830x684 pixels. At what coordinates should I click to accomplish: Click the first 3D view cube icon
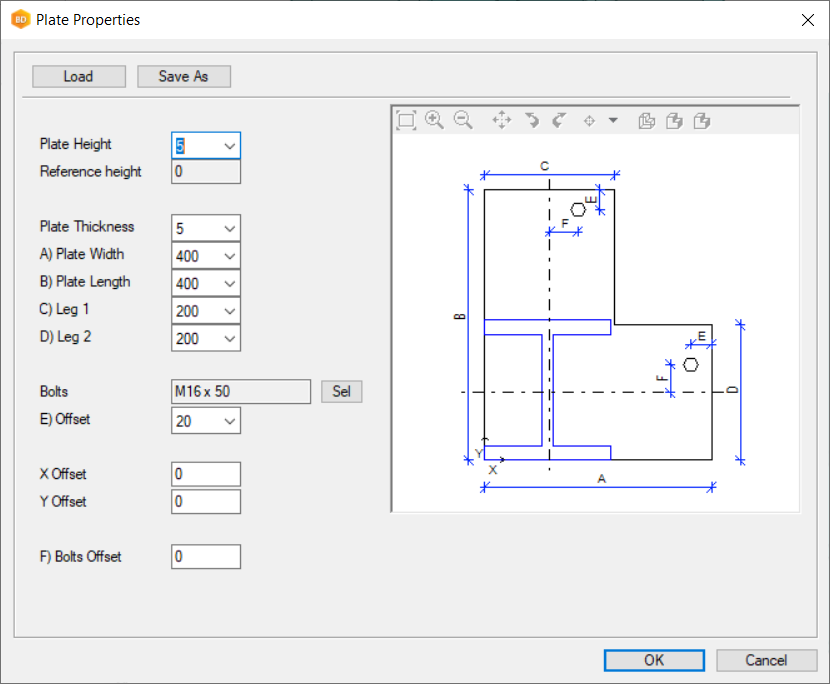[646, 120]
